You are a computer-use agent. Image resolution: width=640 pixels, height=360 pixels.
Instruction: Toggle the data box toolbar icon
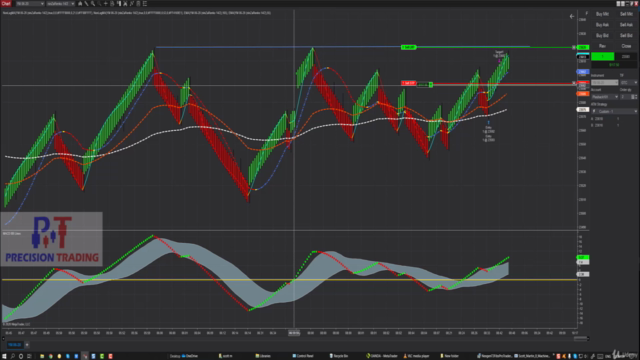[x=112, y=4]
